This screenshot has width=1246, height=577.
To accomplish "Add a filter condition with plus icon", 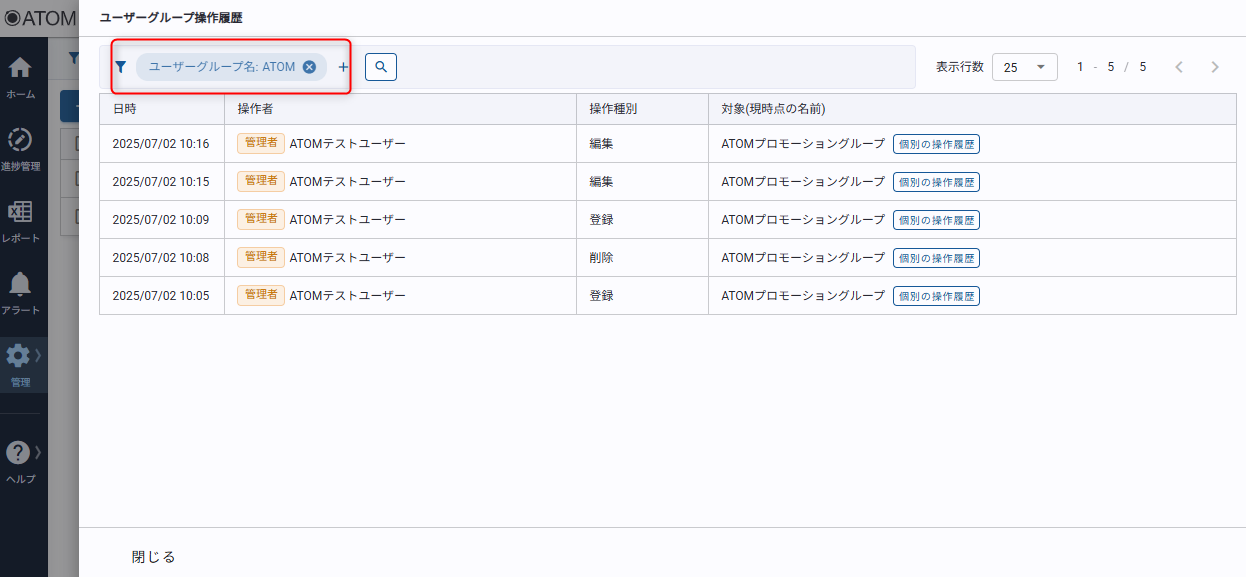I will tap(343, 67).
